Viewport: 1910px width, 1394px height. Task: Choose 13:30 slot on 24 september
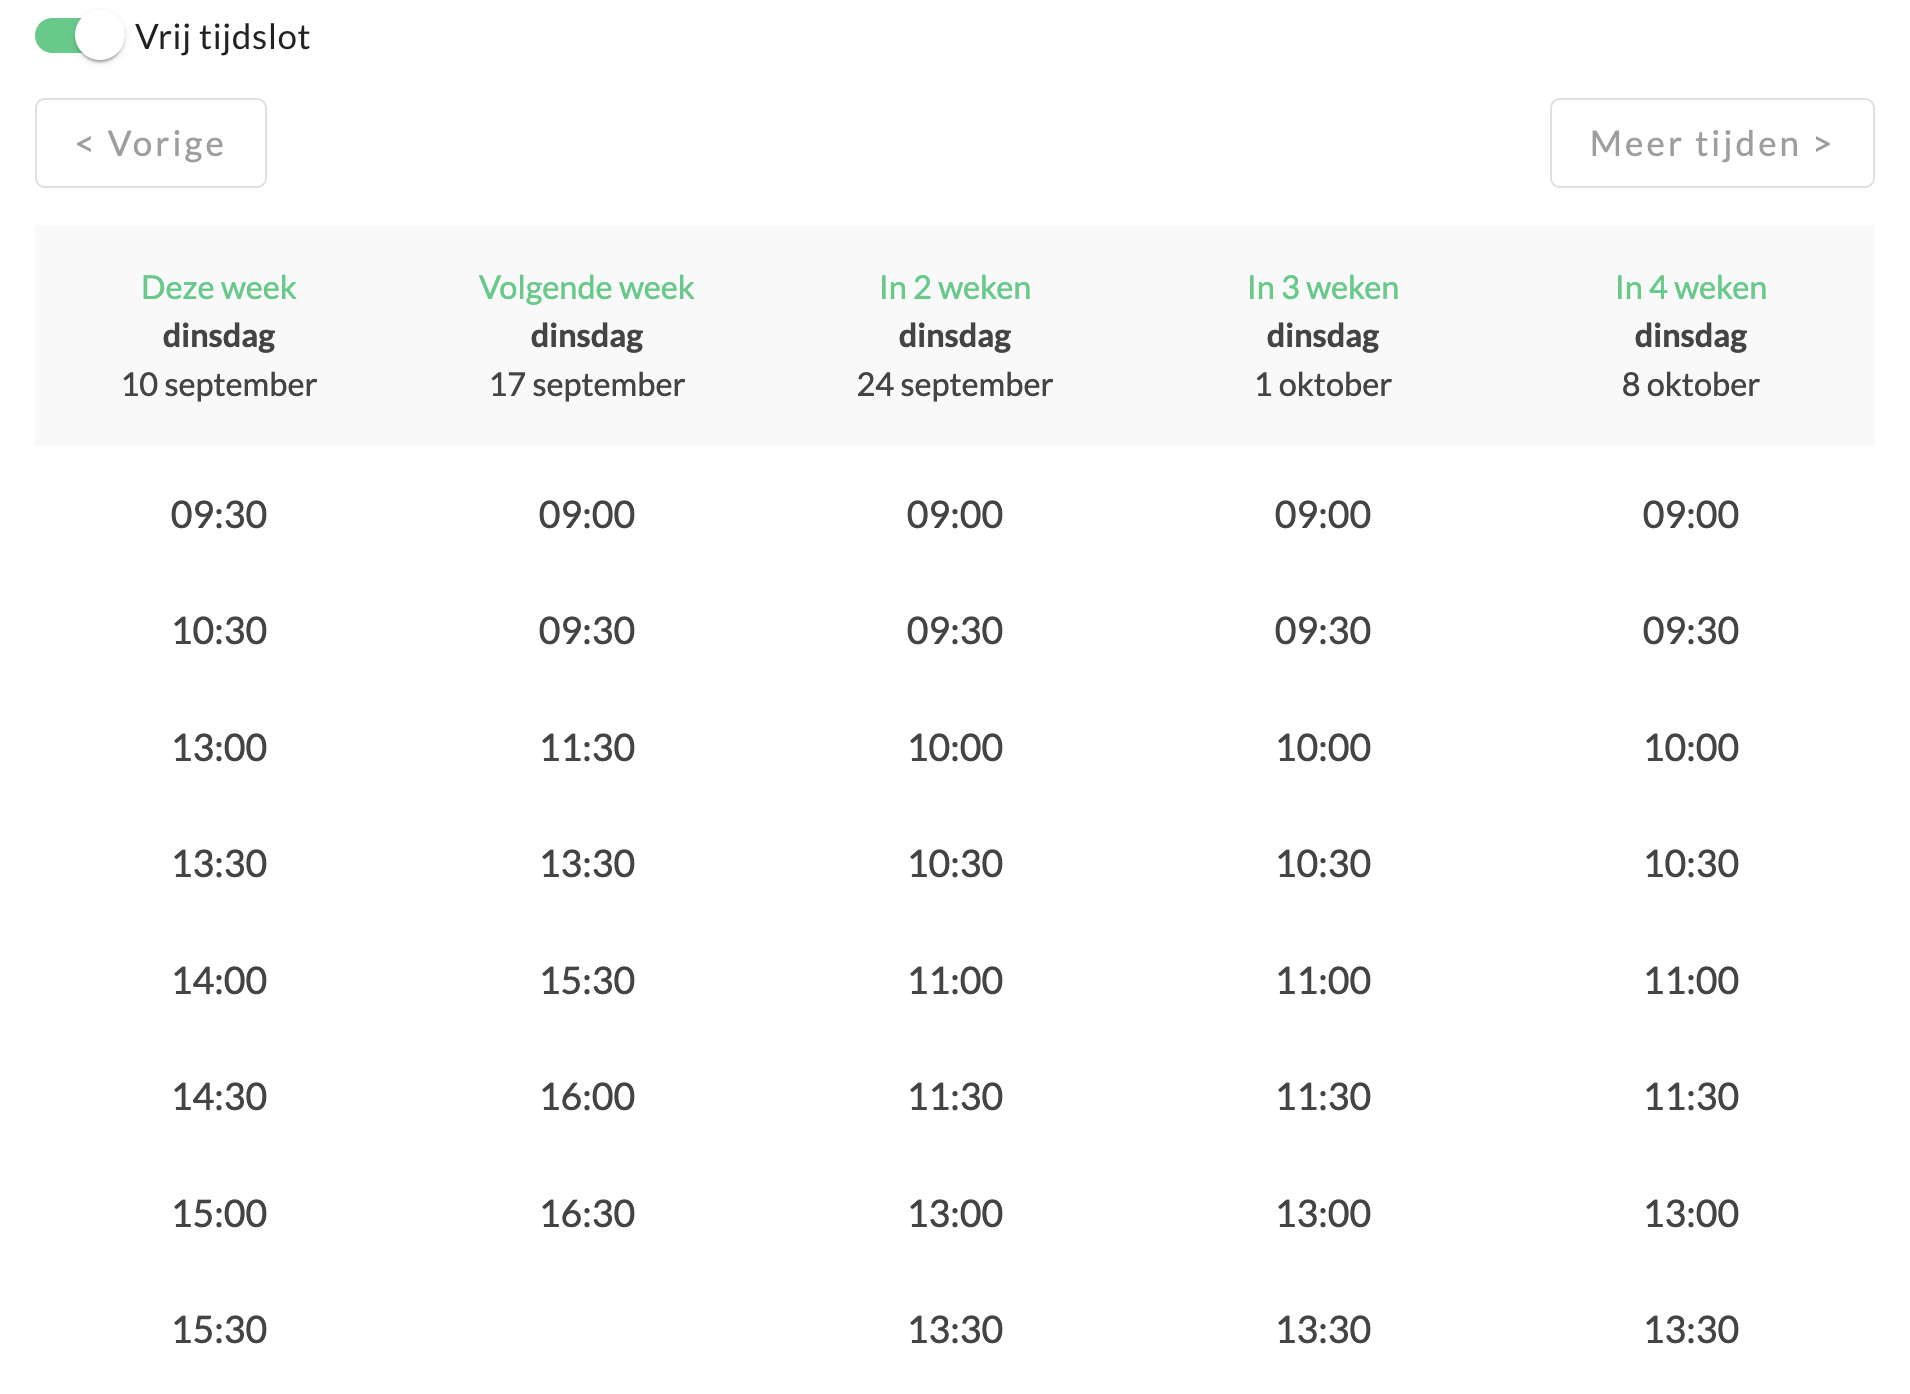click(x=955, y=1330)
